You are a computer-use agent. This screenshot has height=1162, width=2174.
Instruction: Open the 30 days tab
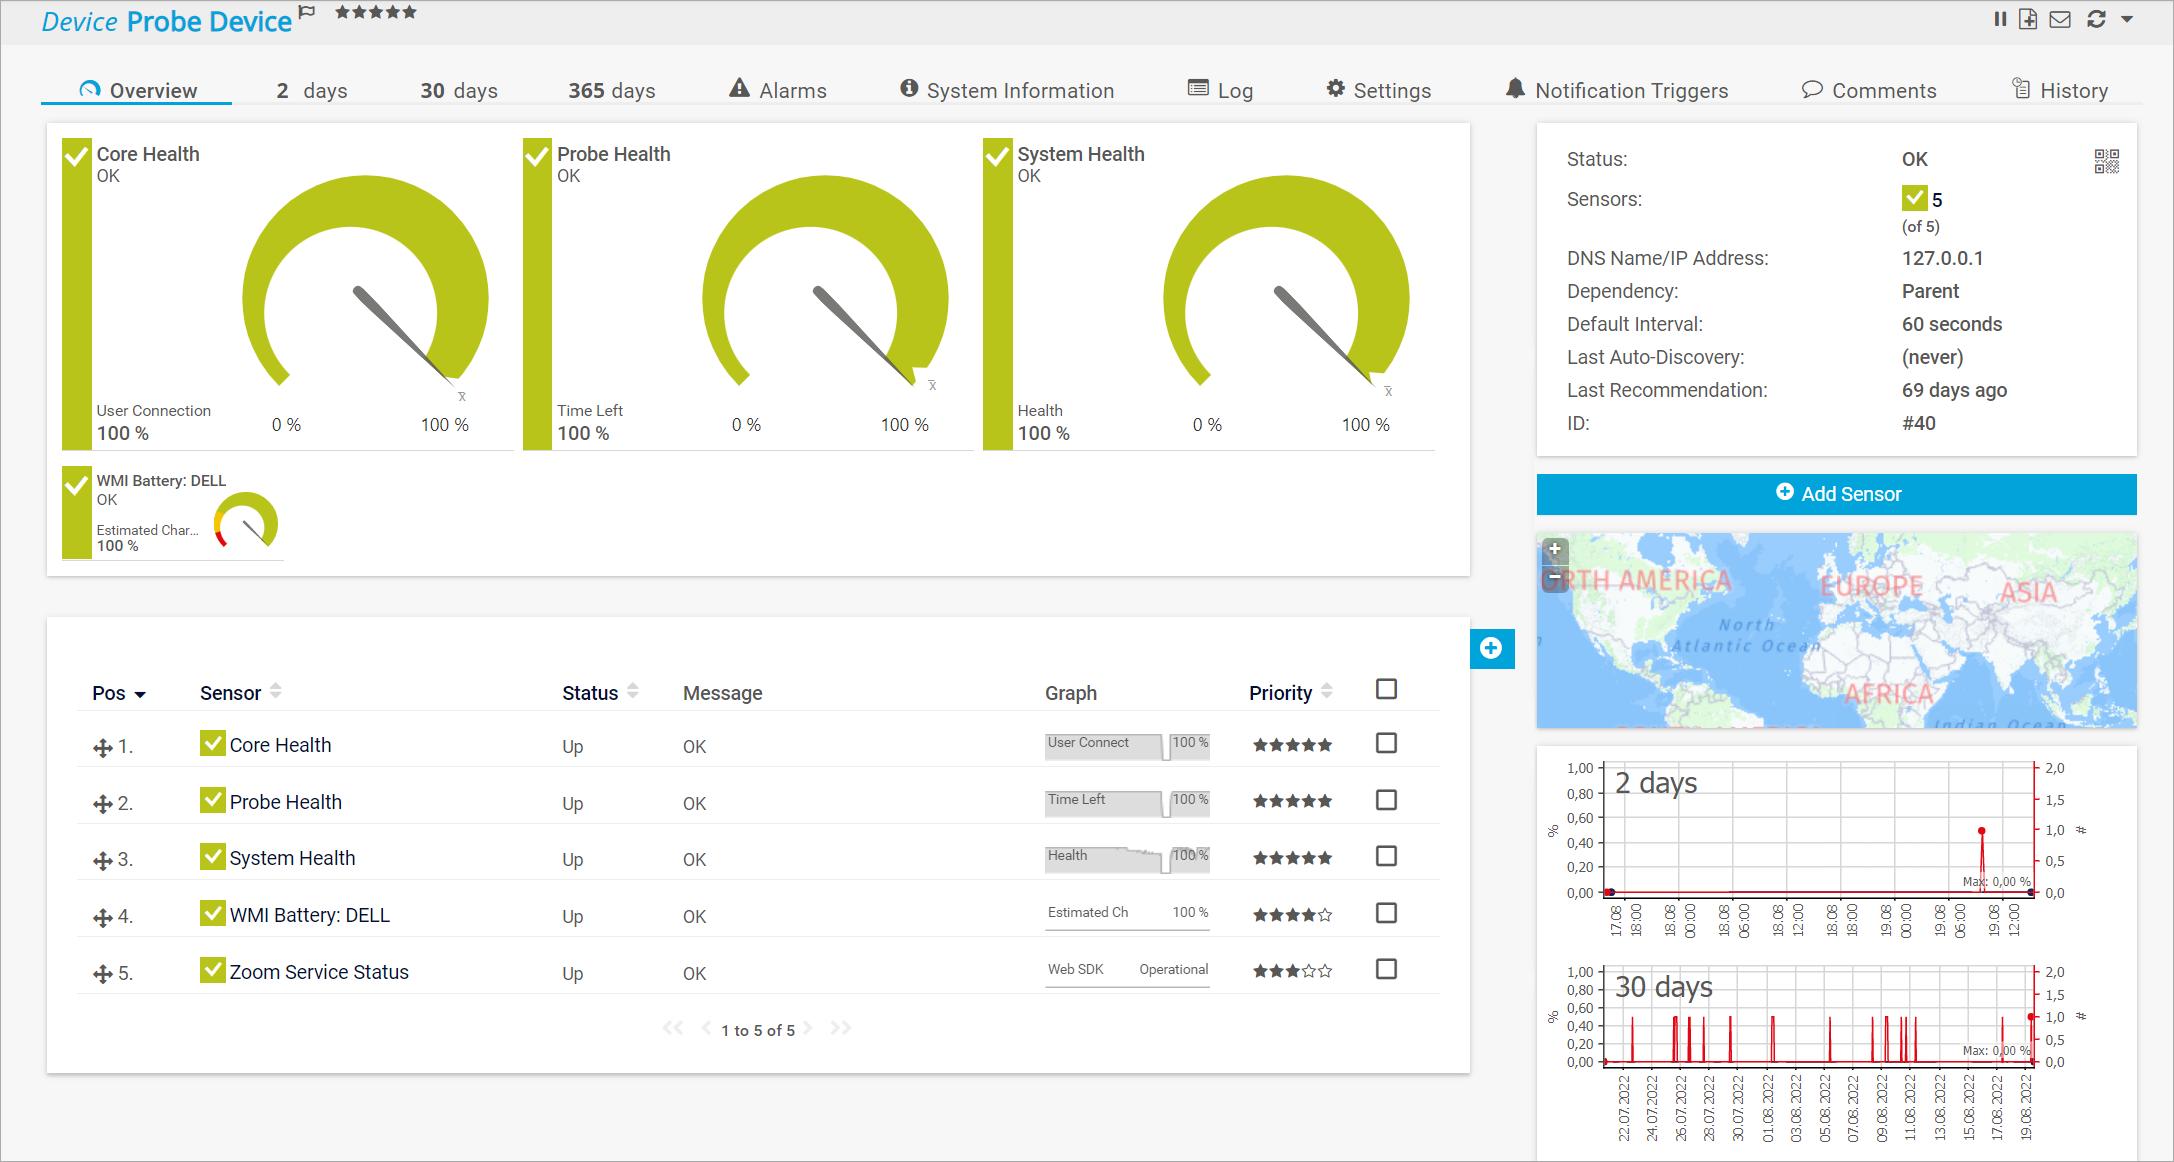pyautogui.click(x=459, y=91)
